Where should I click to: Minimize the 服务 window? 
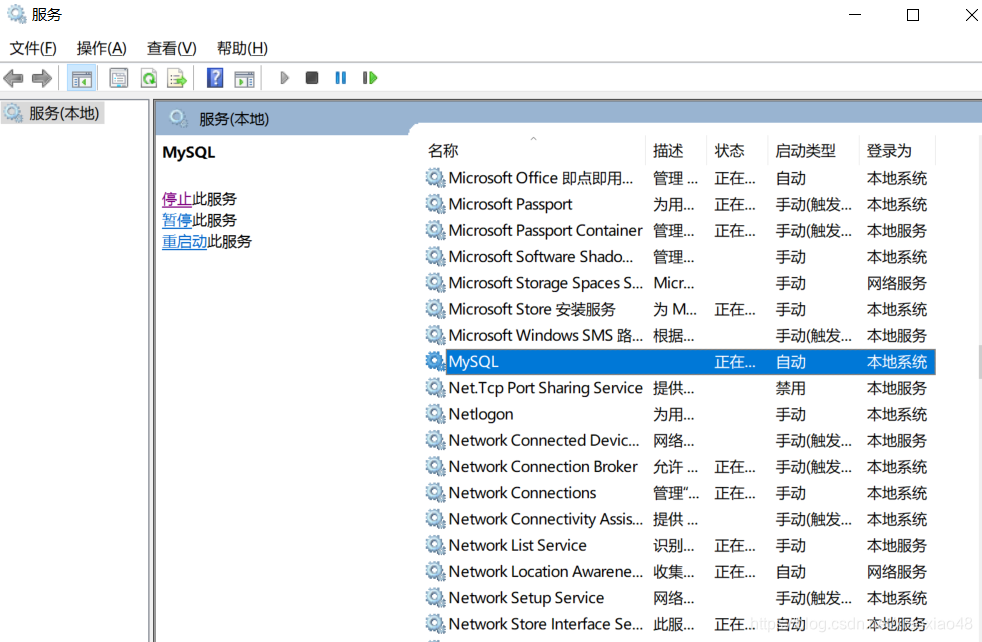point(855,14)
